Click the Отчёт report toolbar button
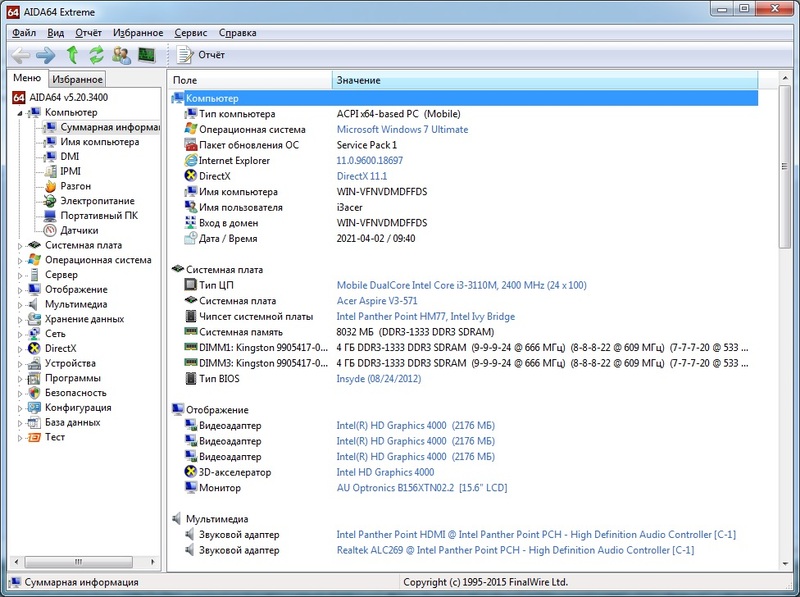Image resolution: width=800 pixels, height=597 pixels. [x=201, y=55]
